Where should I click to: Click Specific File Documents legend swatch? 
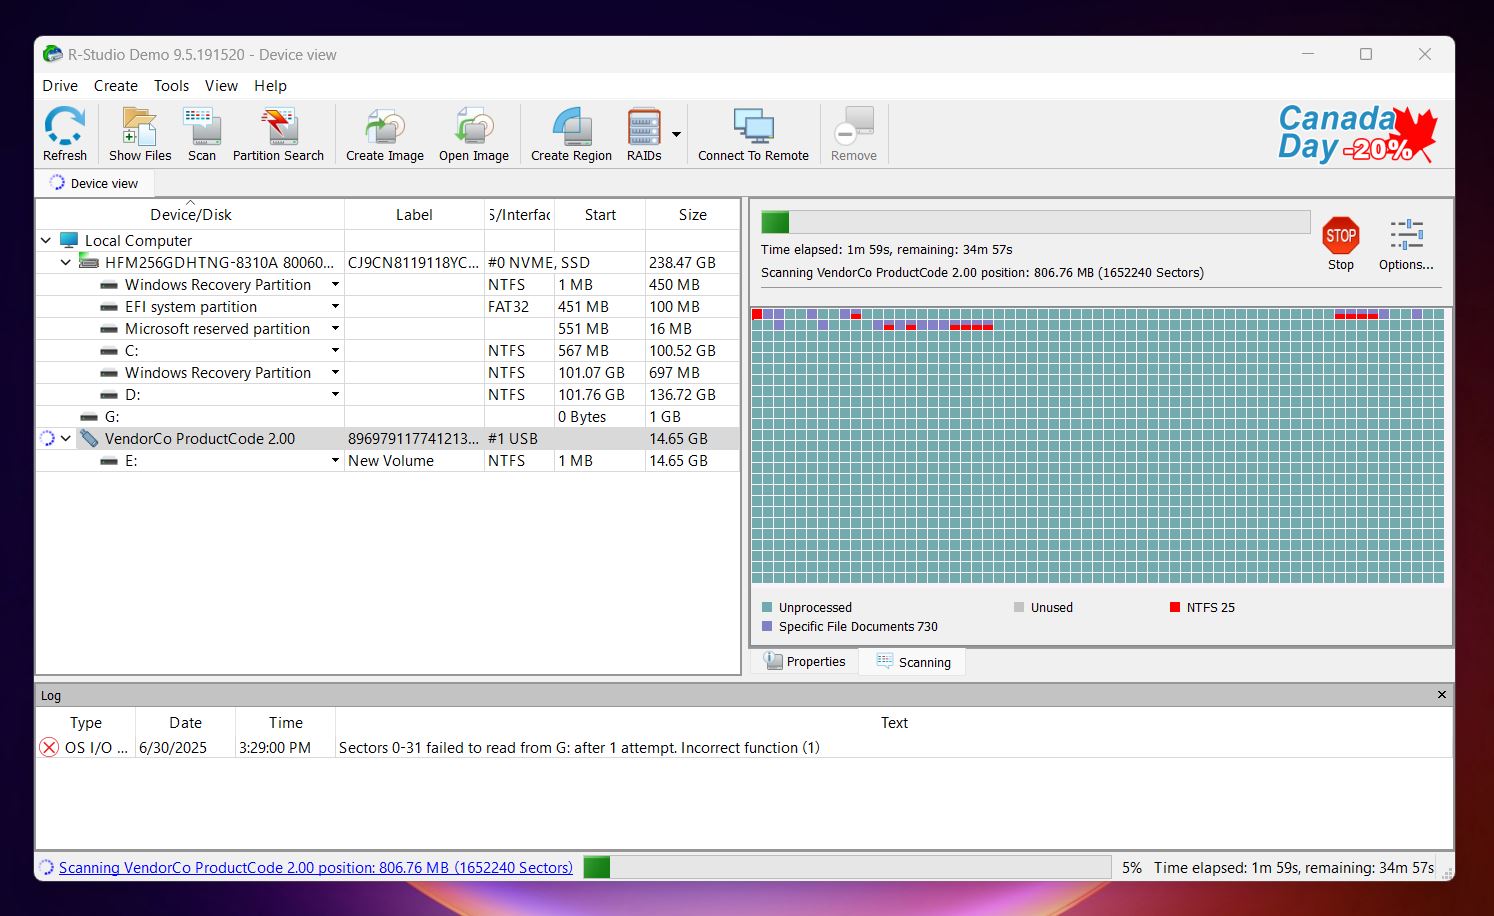click(767, 626)
